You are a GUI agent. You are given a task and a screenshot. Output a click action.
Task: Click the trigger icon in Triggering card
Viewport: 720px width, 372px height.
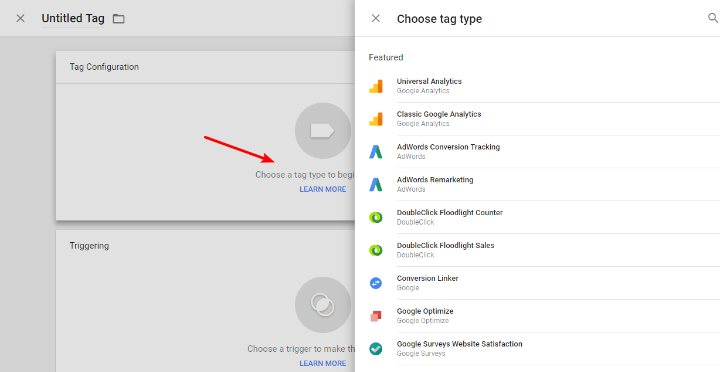point(323,305)
